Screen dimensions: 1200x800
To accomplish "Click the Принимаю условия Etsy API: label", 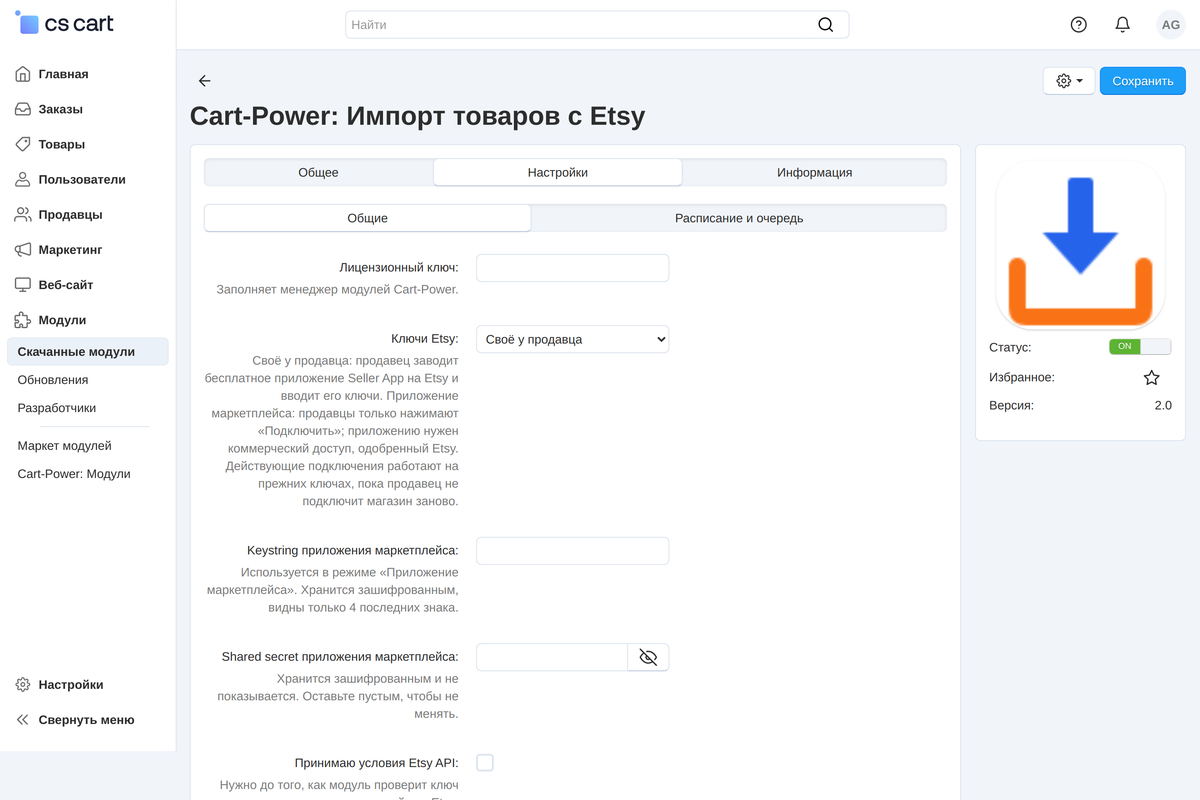I will point(377,763).
